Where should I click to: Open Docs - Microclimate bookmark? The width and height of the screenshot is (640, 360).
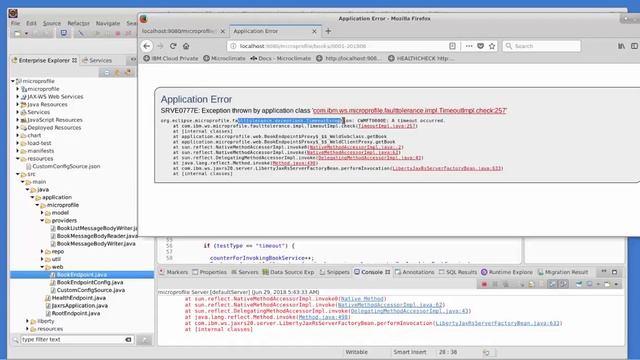pyautogui.click(x=280, y=58)
